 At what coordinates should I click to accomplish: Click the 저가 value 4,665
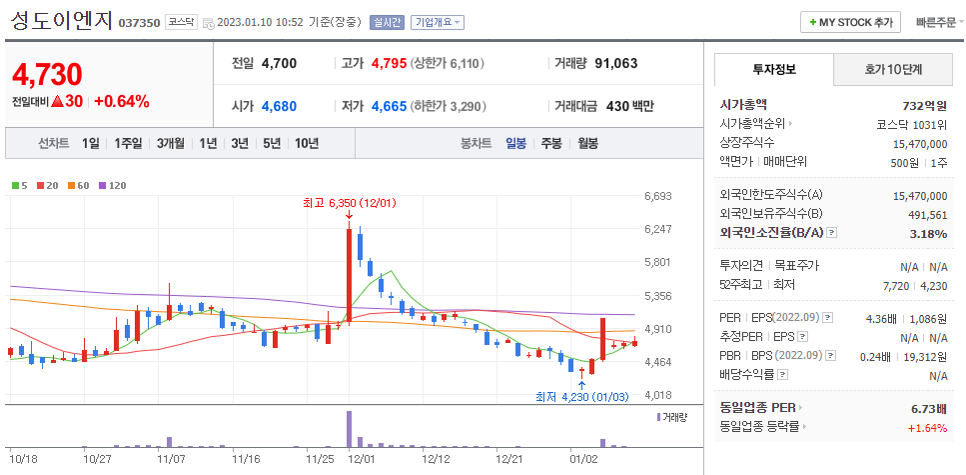click(389, 107)
